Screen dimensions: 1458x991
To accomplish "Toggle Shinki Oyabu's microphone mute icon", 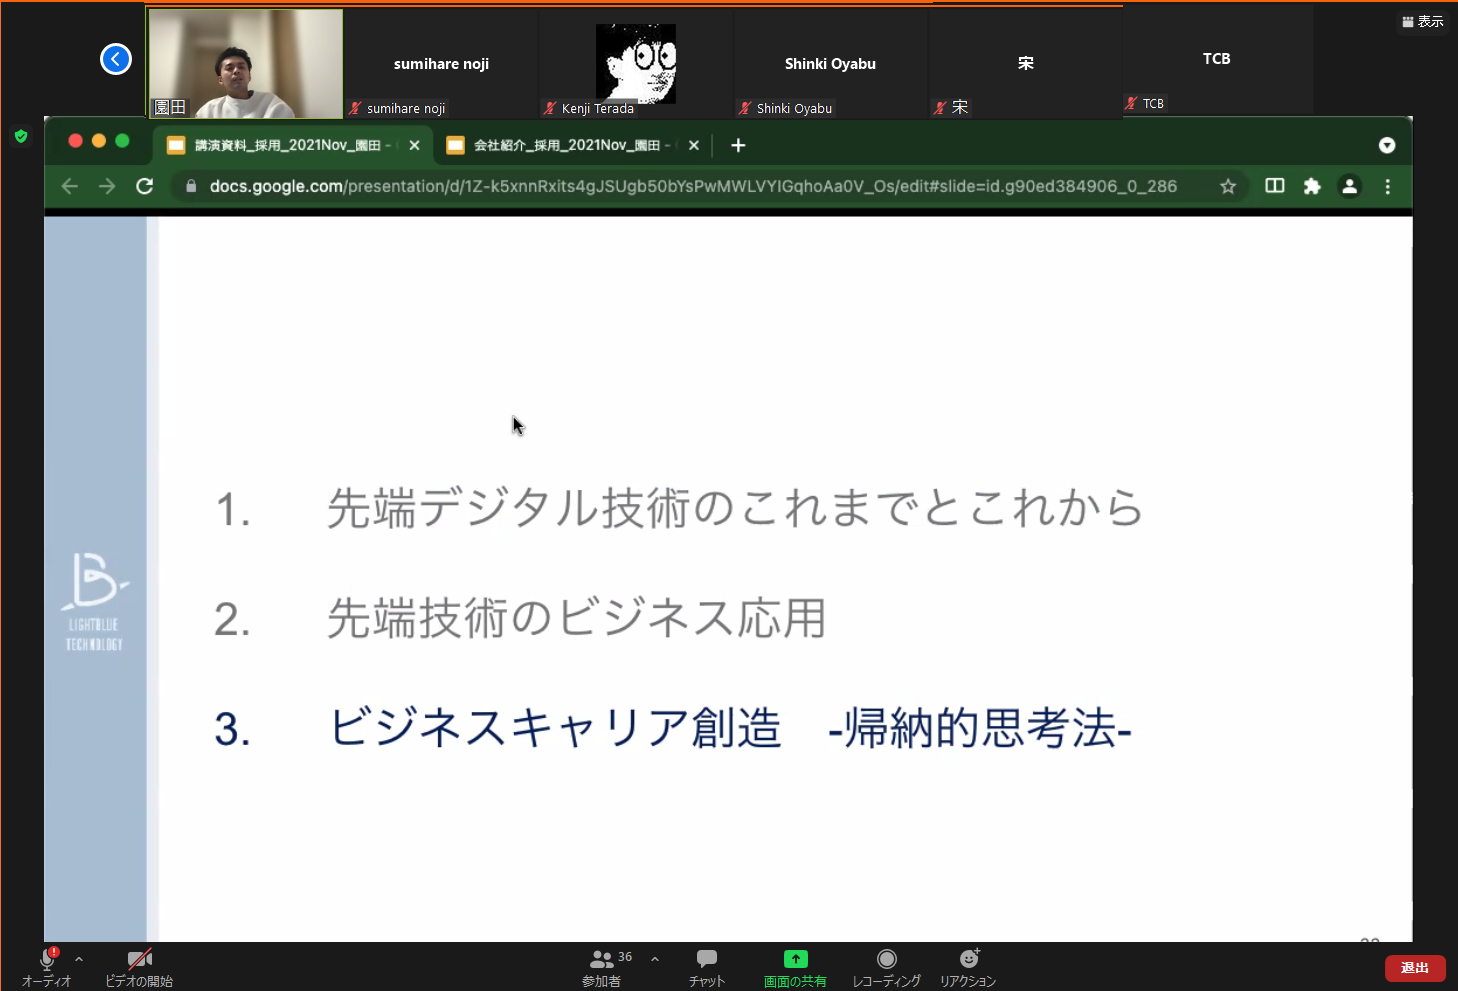I will coord(744,108).
